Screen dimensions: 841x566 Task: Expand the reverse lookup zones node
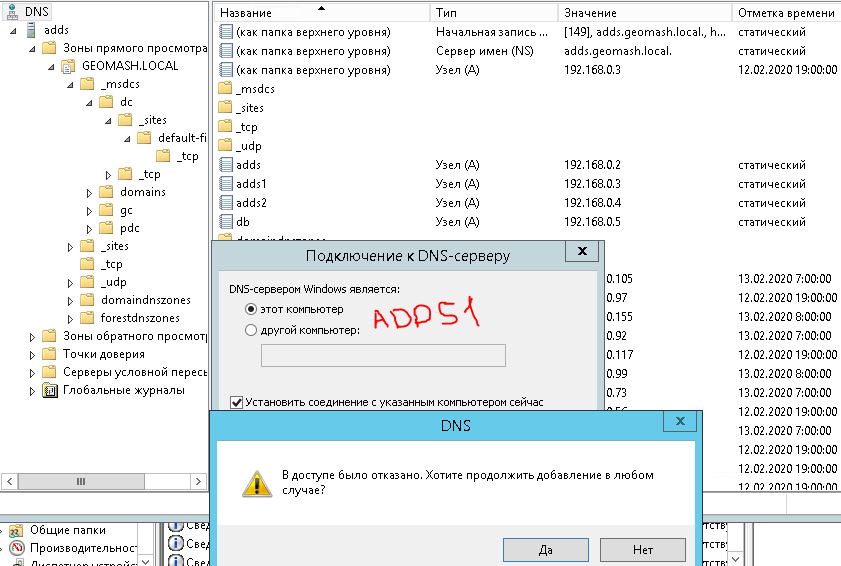point(32,337)
